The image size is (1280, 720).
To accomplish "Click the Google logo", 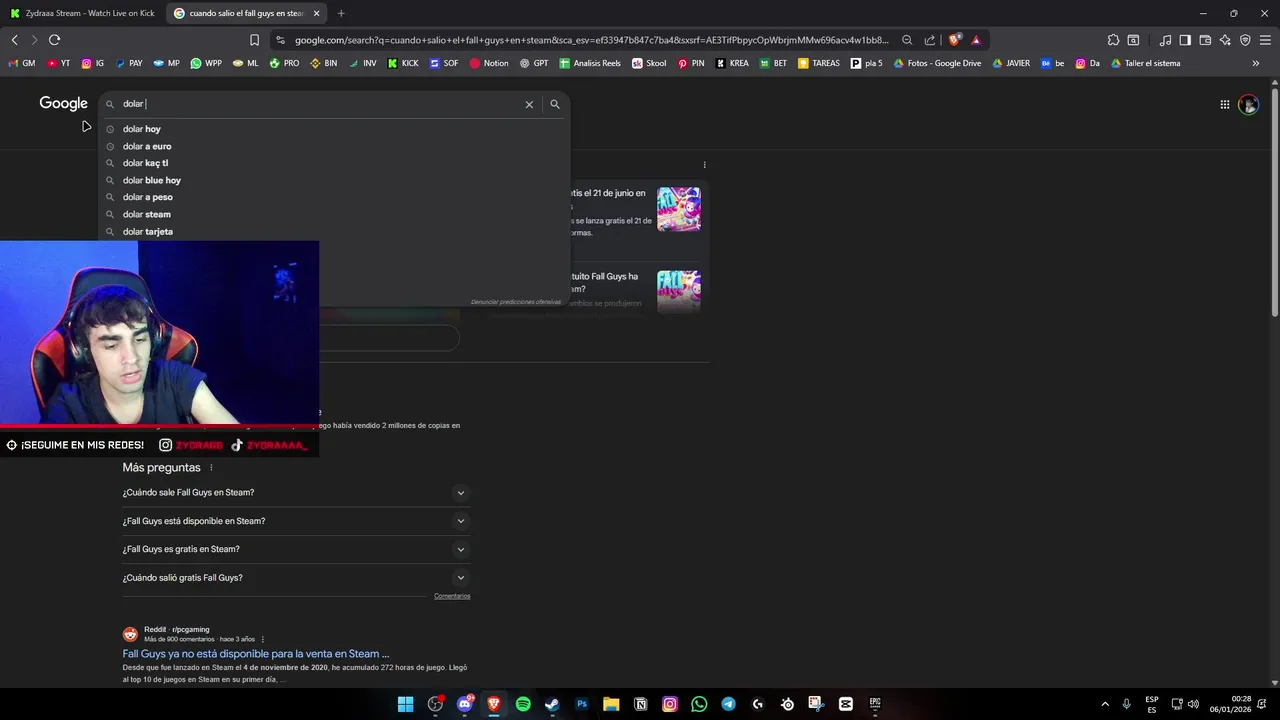I will pyautogui.click(x=64, y=104).
